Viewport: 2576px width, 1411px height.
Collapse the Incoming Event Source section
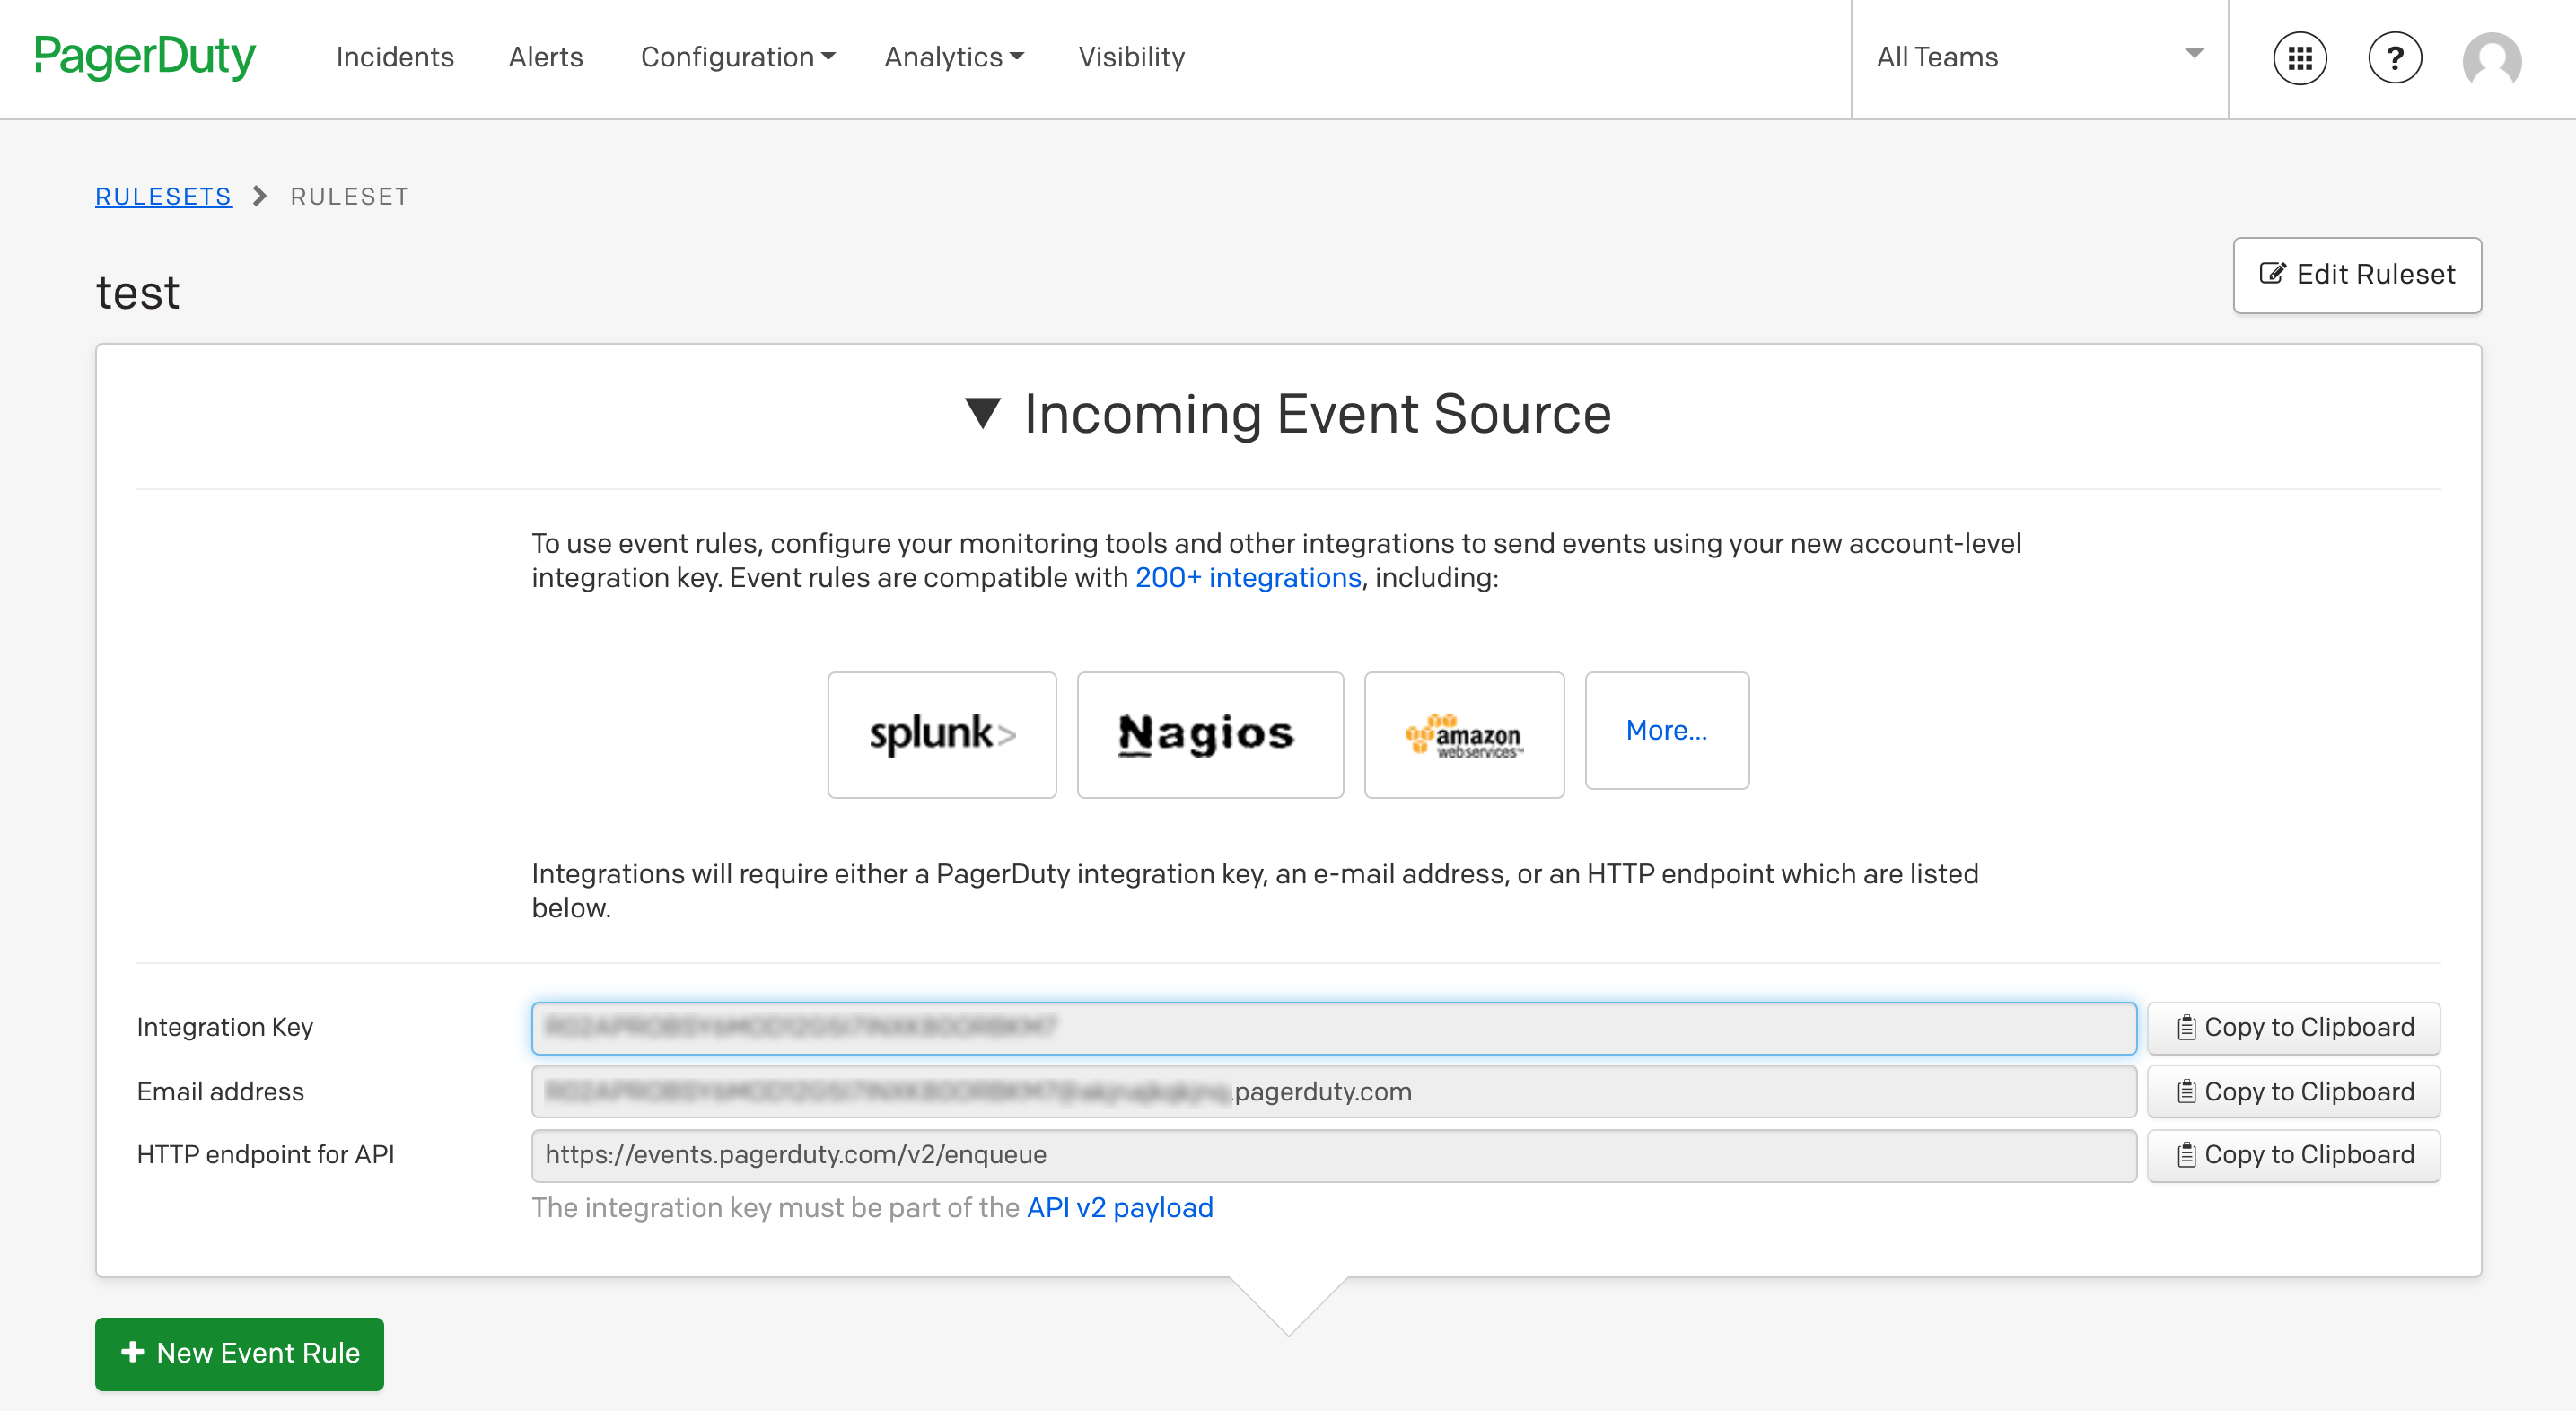[1289, 414]
